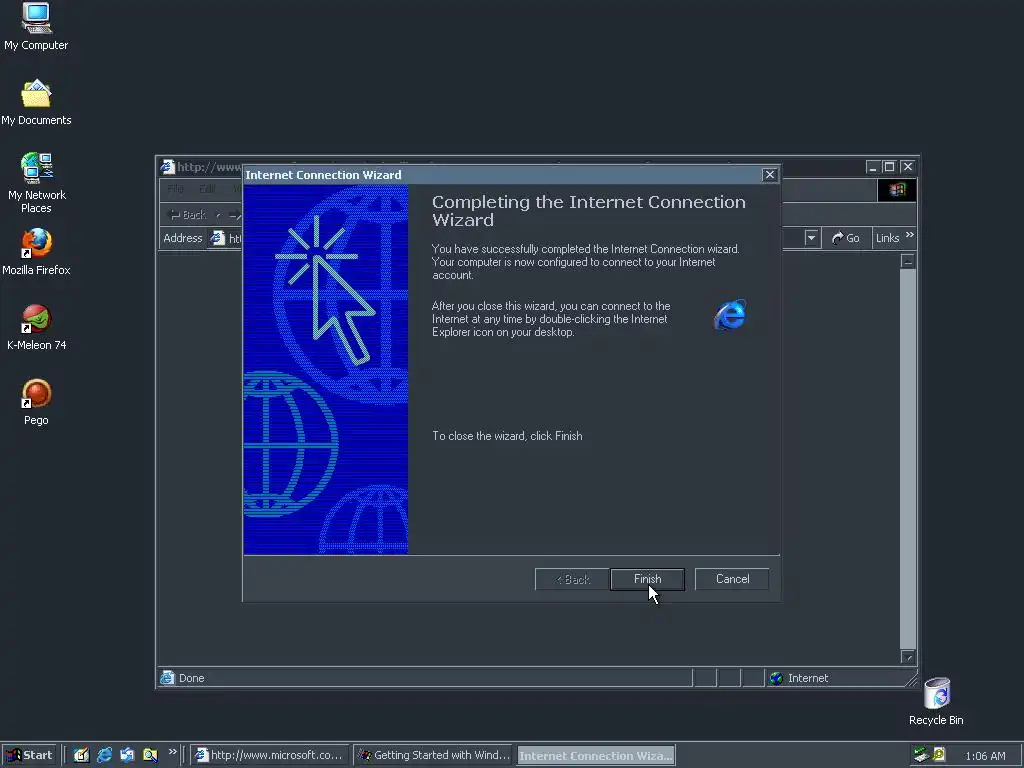
Task: Click the scroll-up arrow in the browser
Action: coord(908,261)
